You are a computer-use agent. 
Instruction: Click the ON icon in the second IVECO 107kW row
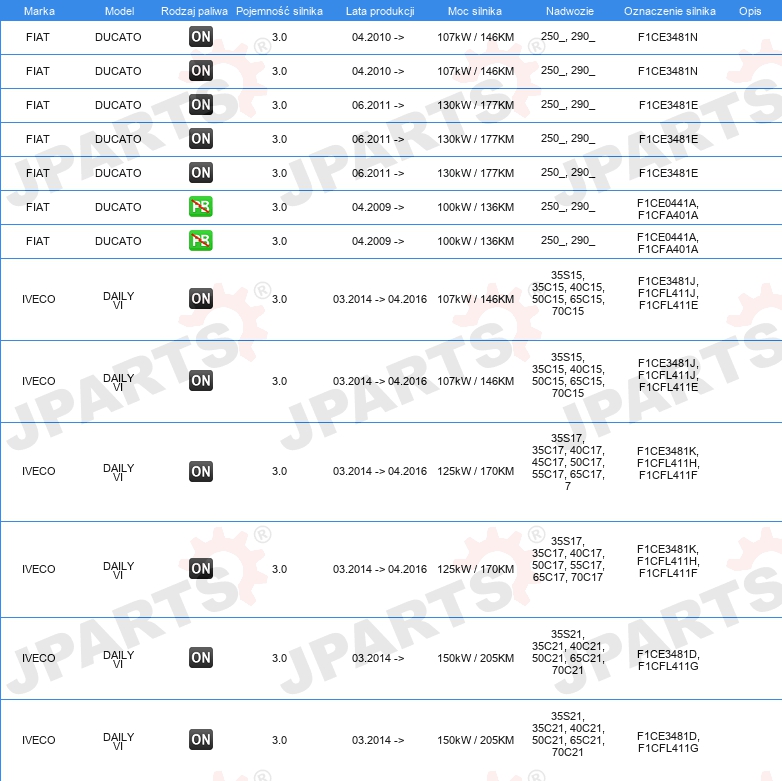200,381
